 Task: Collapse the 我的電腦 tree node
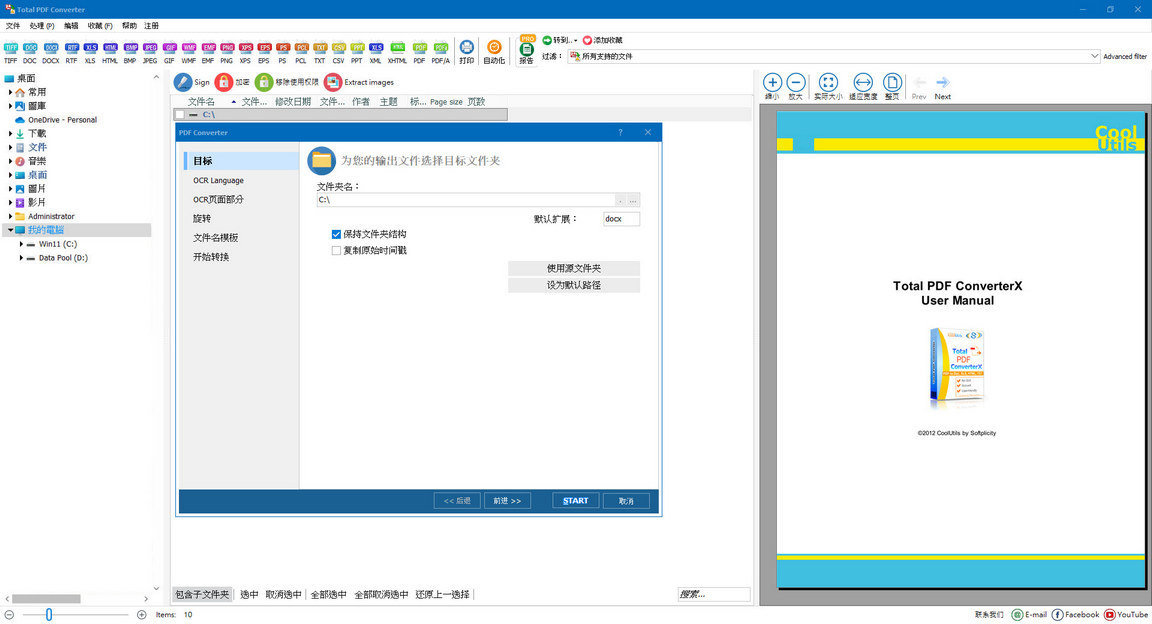coord(10,230)
